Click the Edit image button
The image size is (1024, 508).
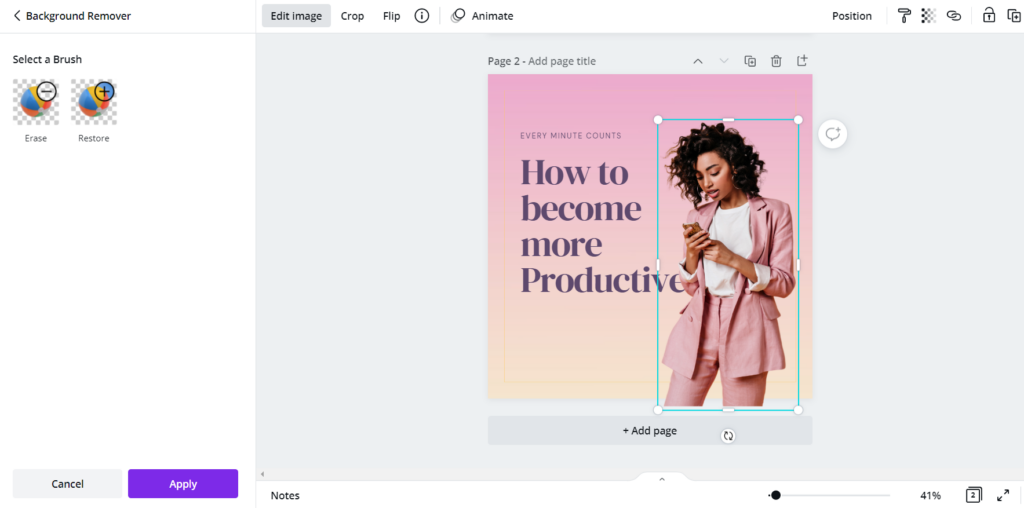click(x=296, y=16)
